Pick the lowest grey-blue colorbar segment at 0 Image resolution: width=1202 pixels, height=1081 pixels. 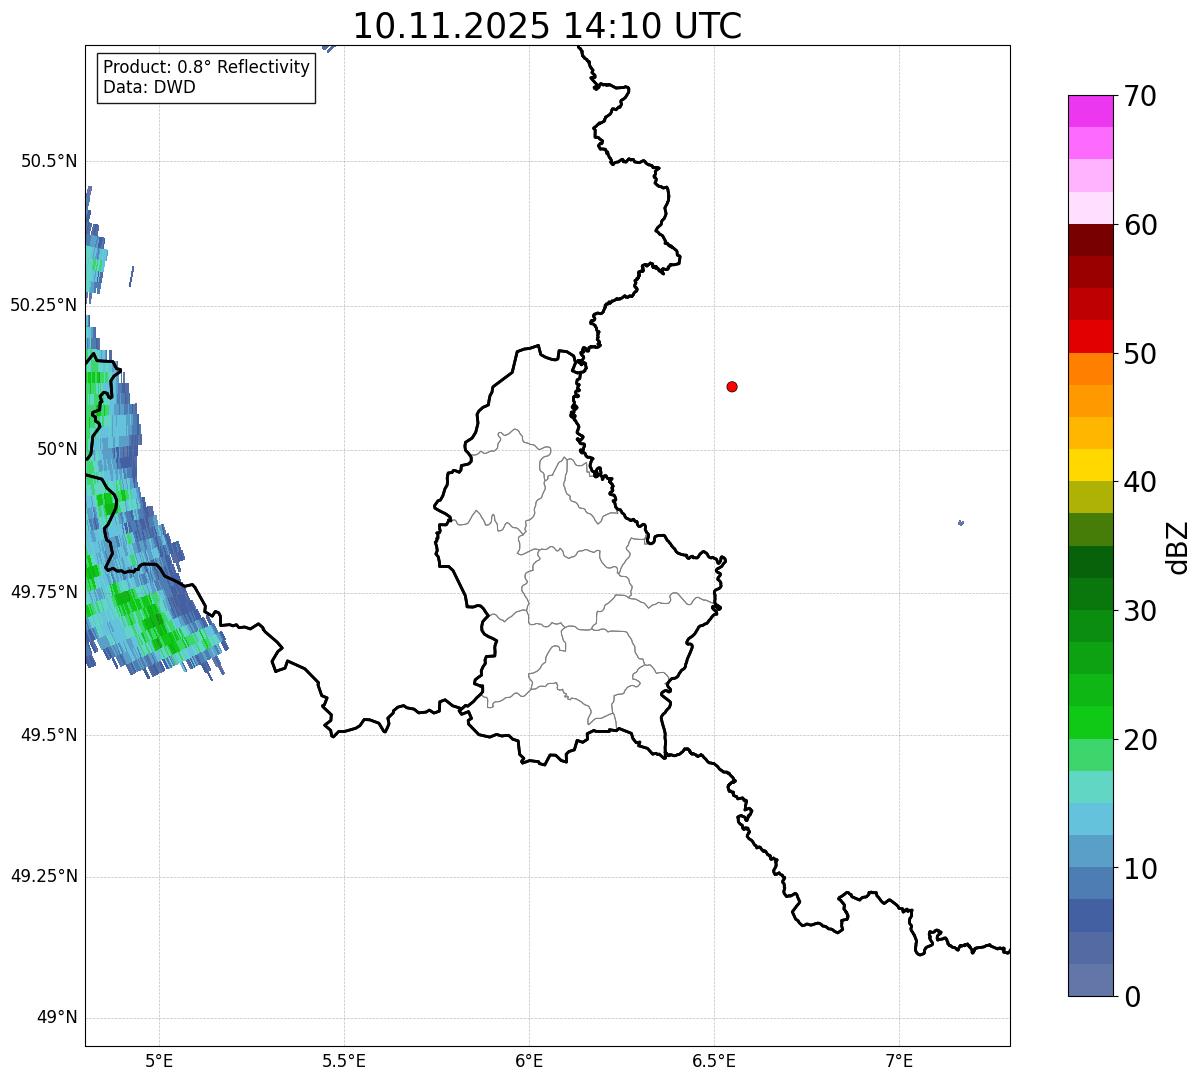pos(1090,980)
